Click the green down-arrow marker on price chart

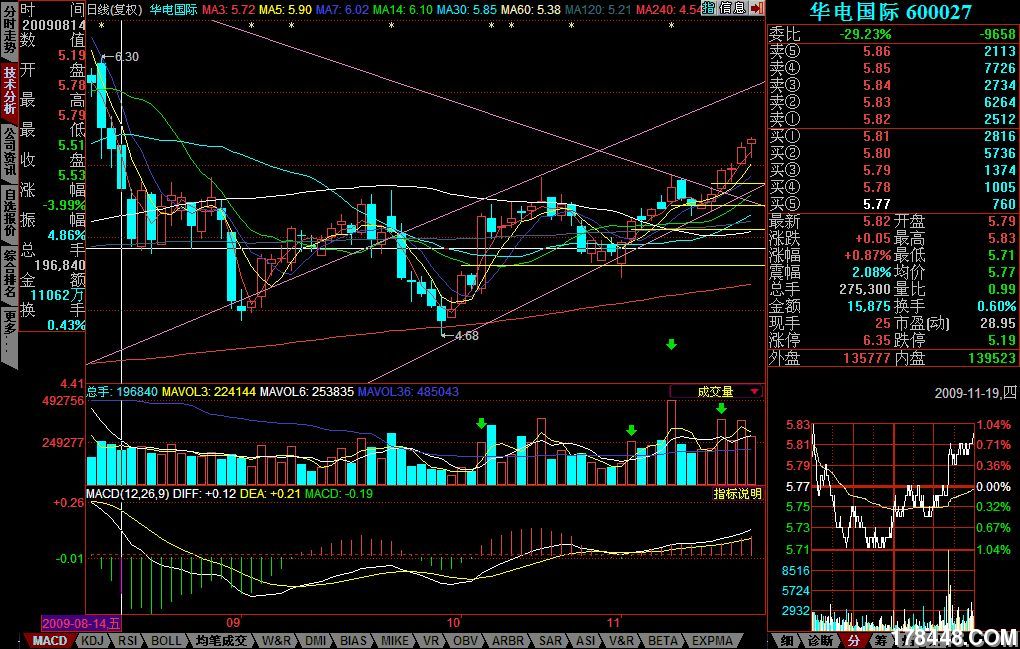tap(671, 344)
